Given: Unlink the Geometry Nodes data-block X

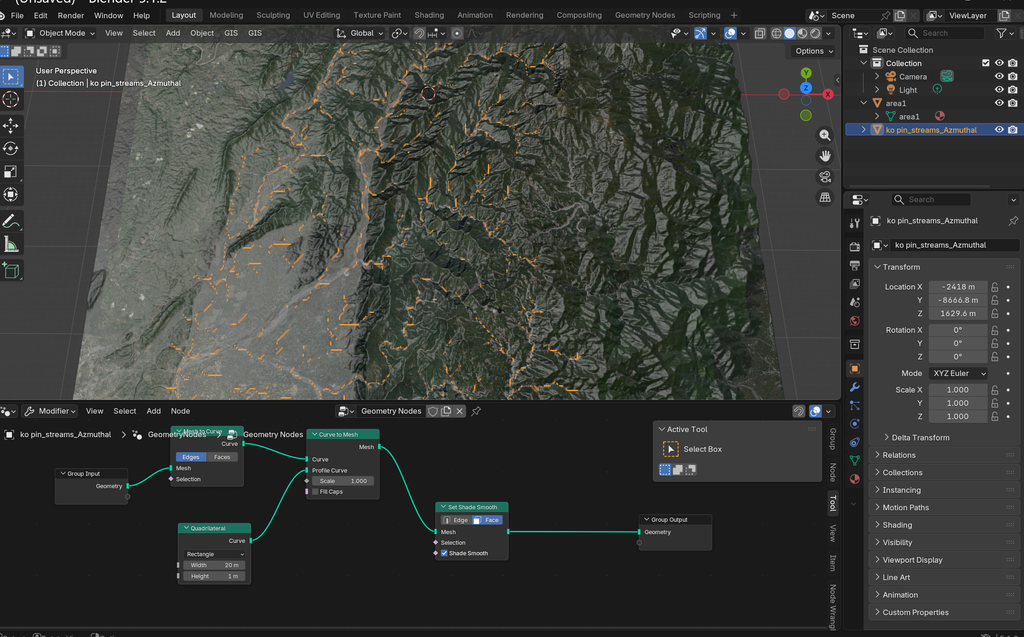Looking at the screenshot, I should click(x=460, y=411).
